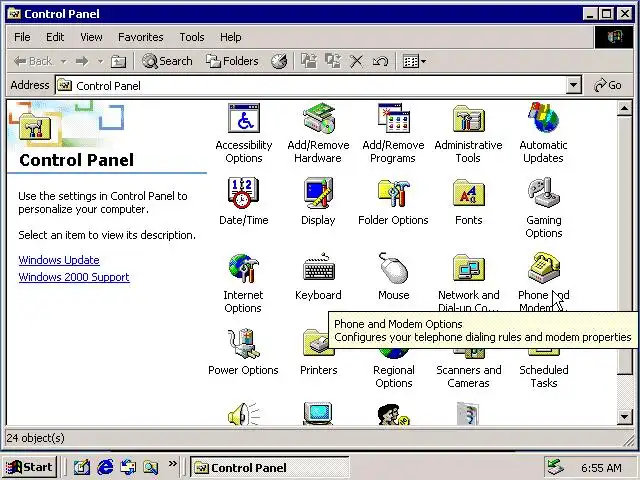Click the Address bar text field

point(311,85)
